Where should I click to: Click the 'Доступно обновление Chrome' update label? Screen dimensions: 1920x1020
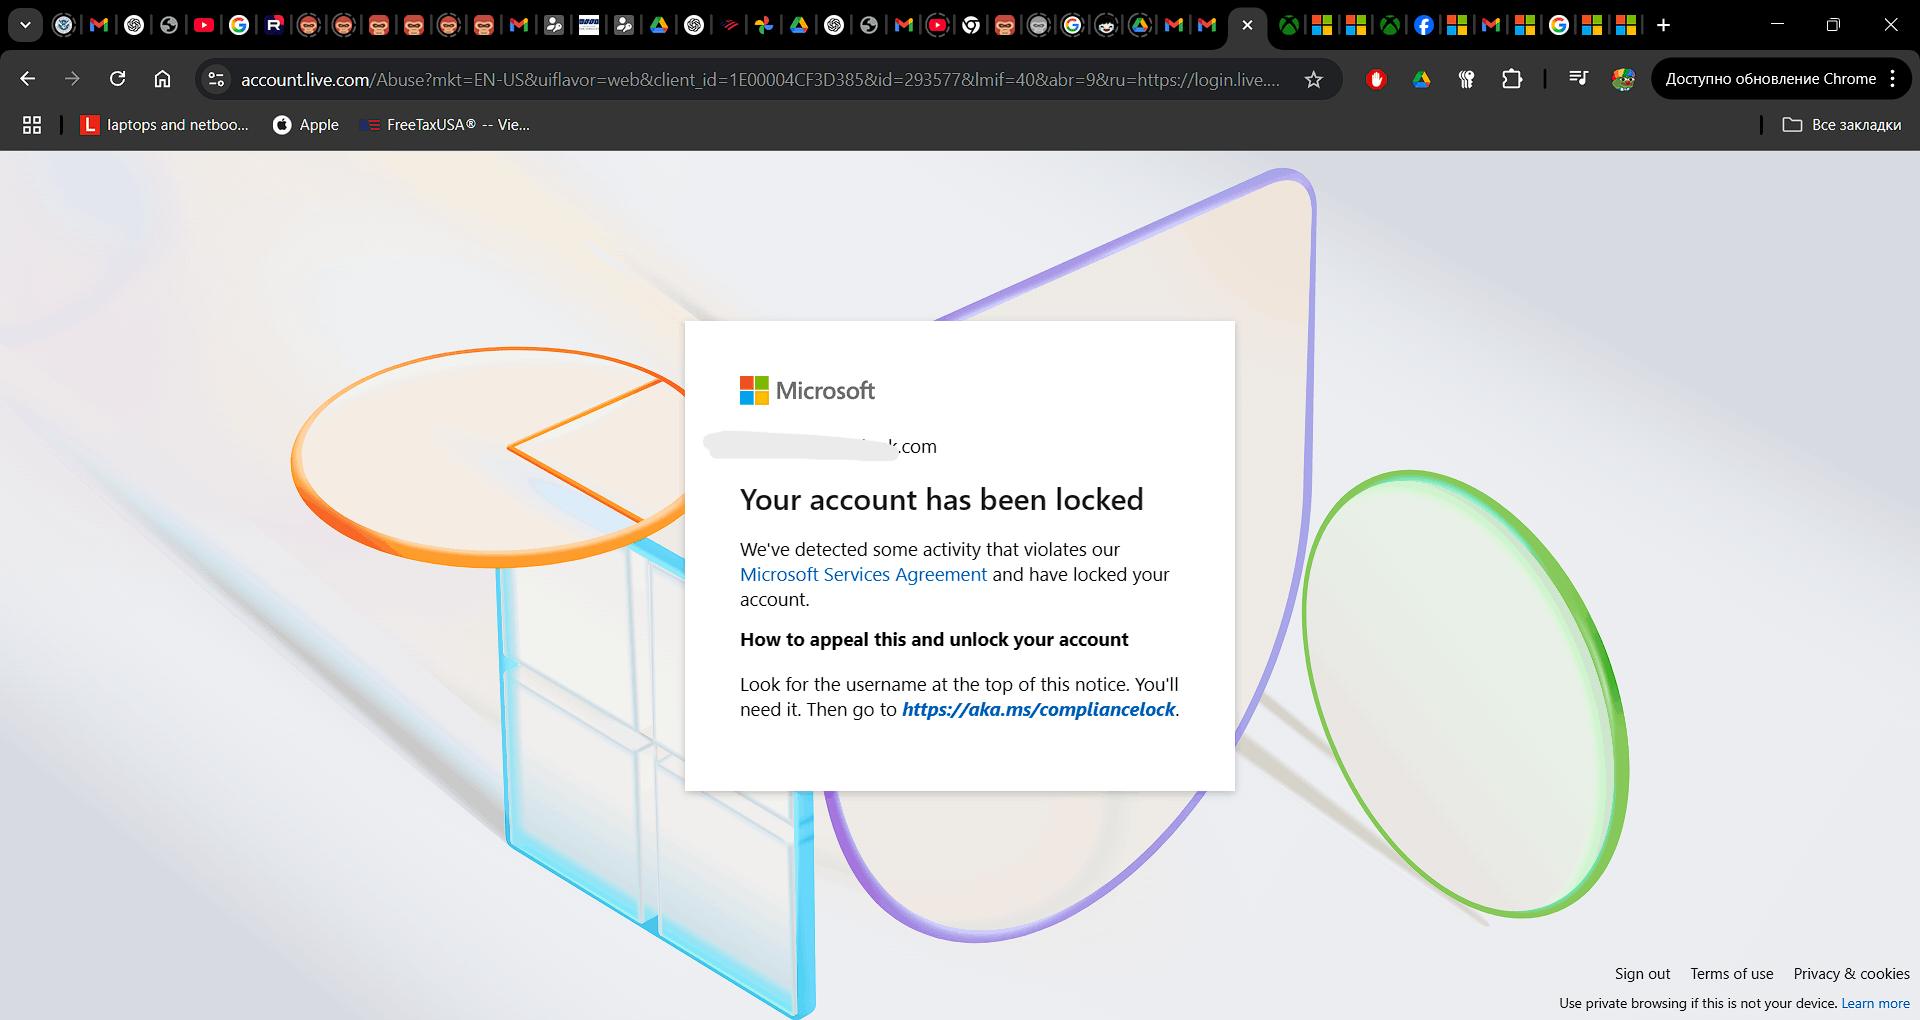click(x=1770, y=79)
